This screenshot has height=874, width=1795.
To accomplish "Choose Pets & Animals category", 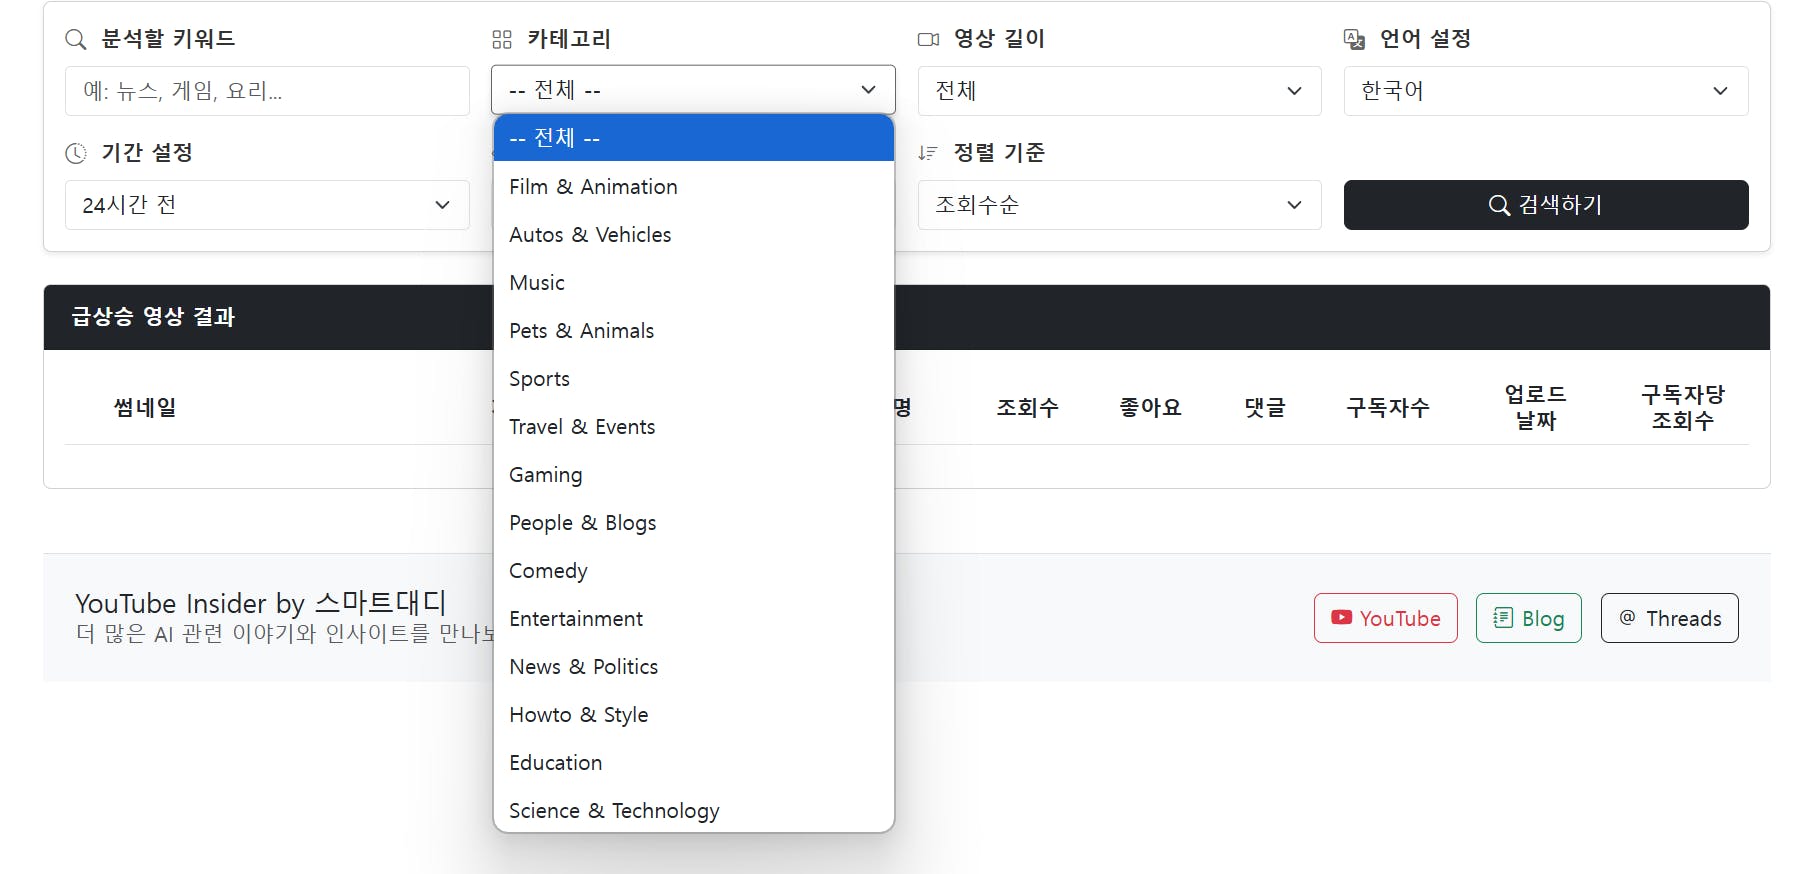I will (694, 331).
